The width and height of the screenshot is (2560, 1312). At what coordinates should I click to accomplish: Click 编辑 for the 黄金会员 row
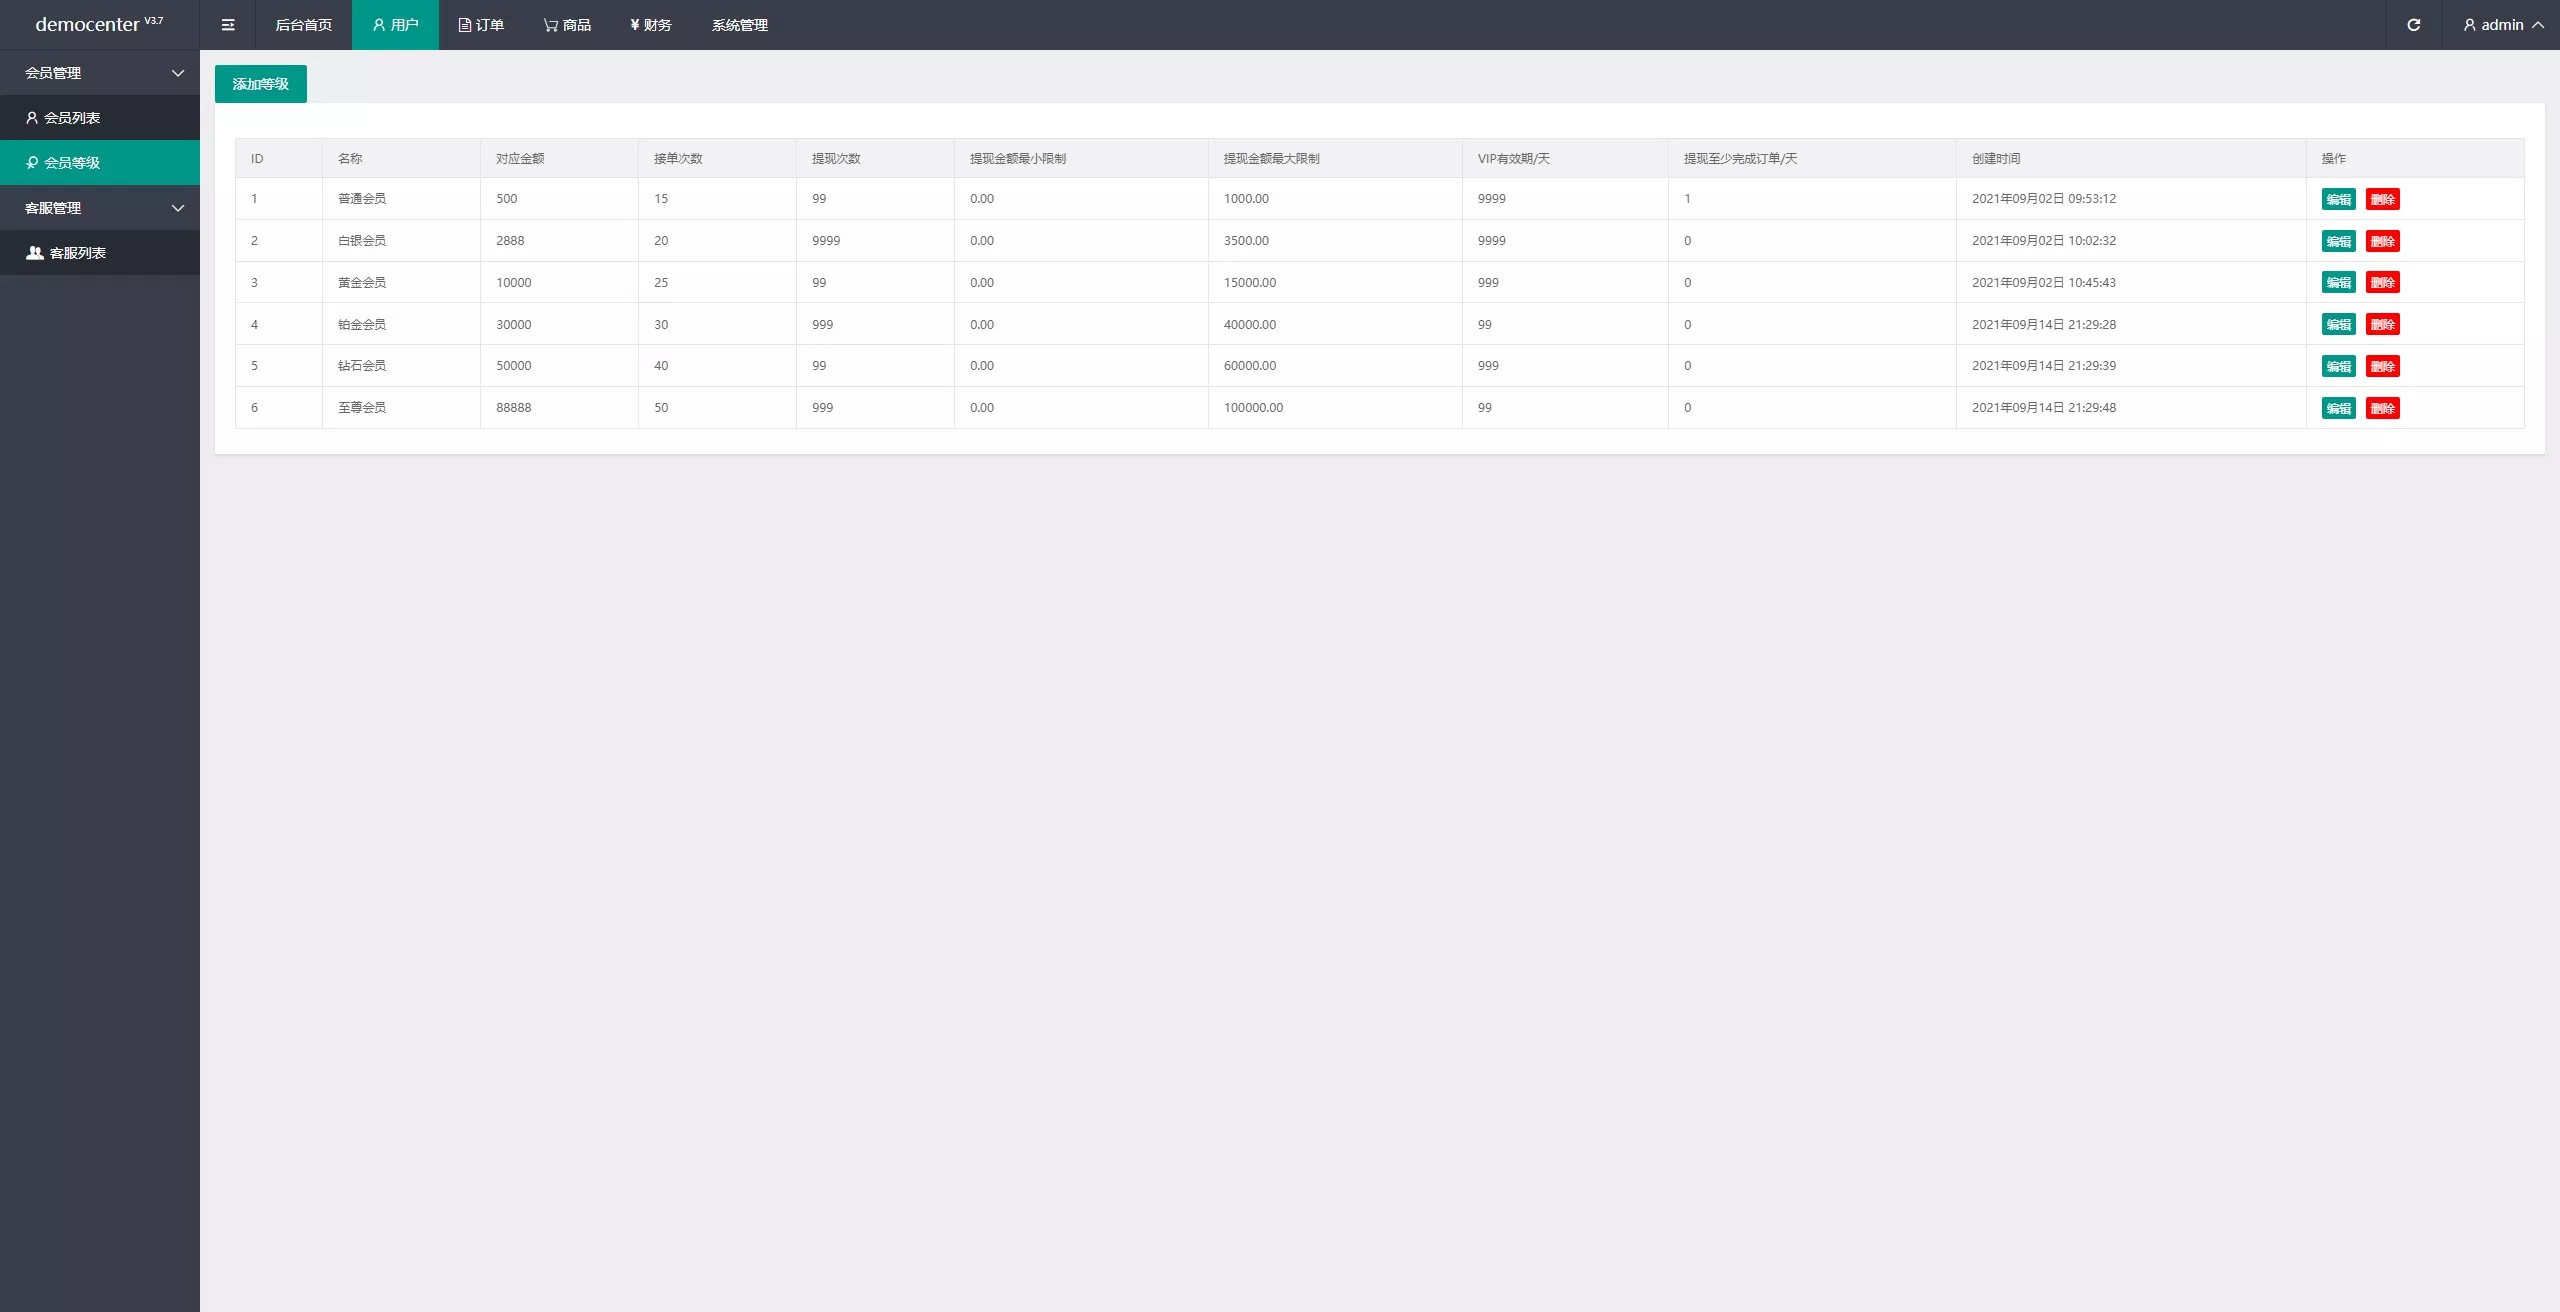pyautogui.click(x=2338, y=283)
